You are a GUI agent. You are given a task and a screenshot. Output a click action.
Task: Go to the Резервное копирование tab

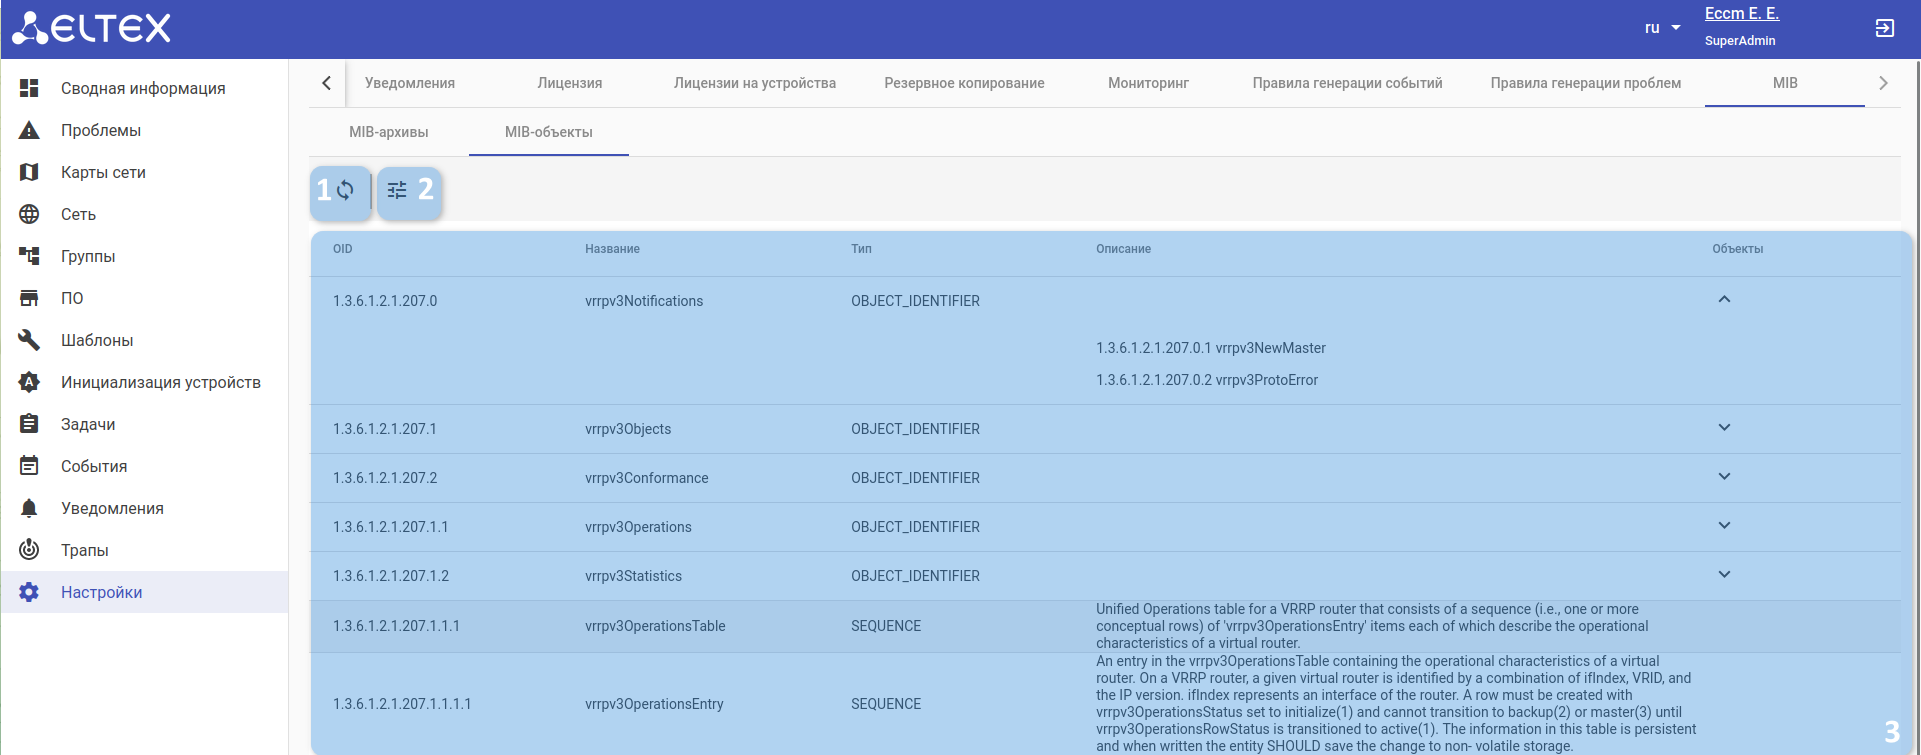(964, 83)
